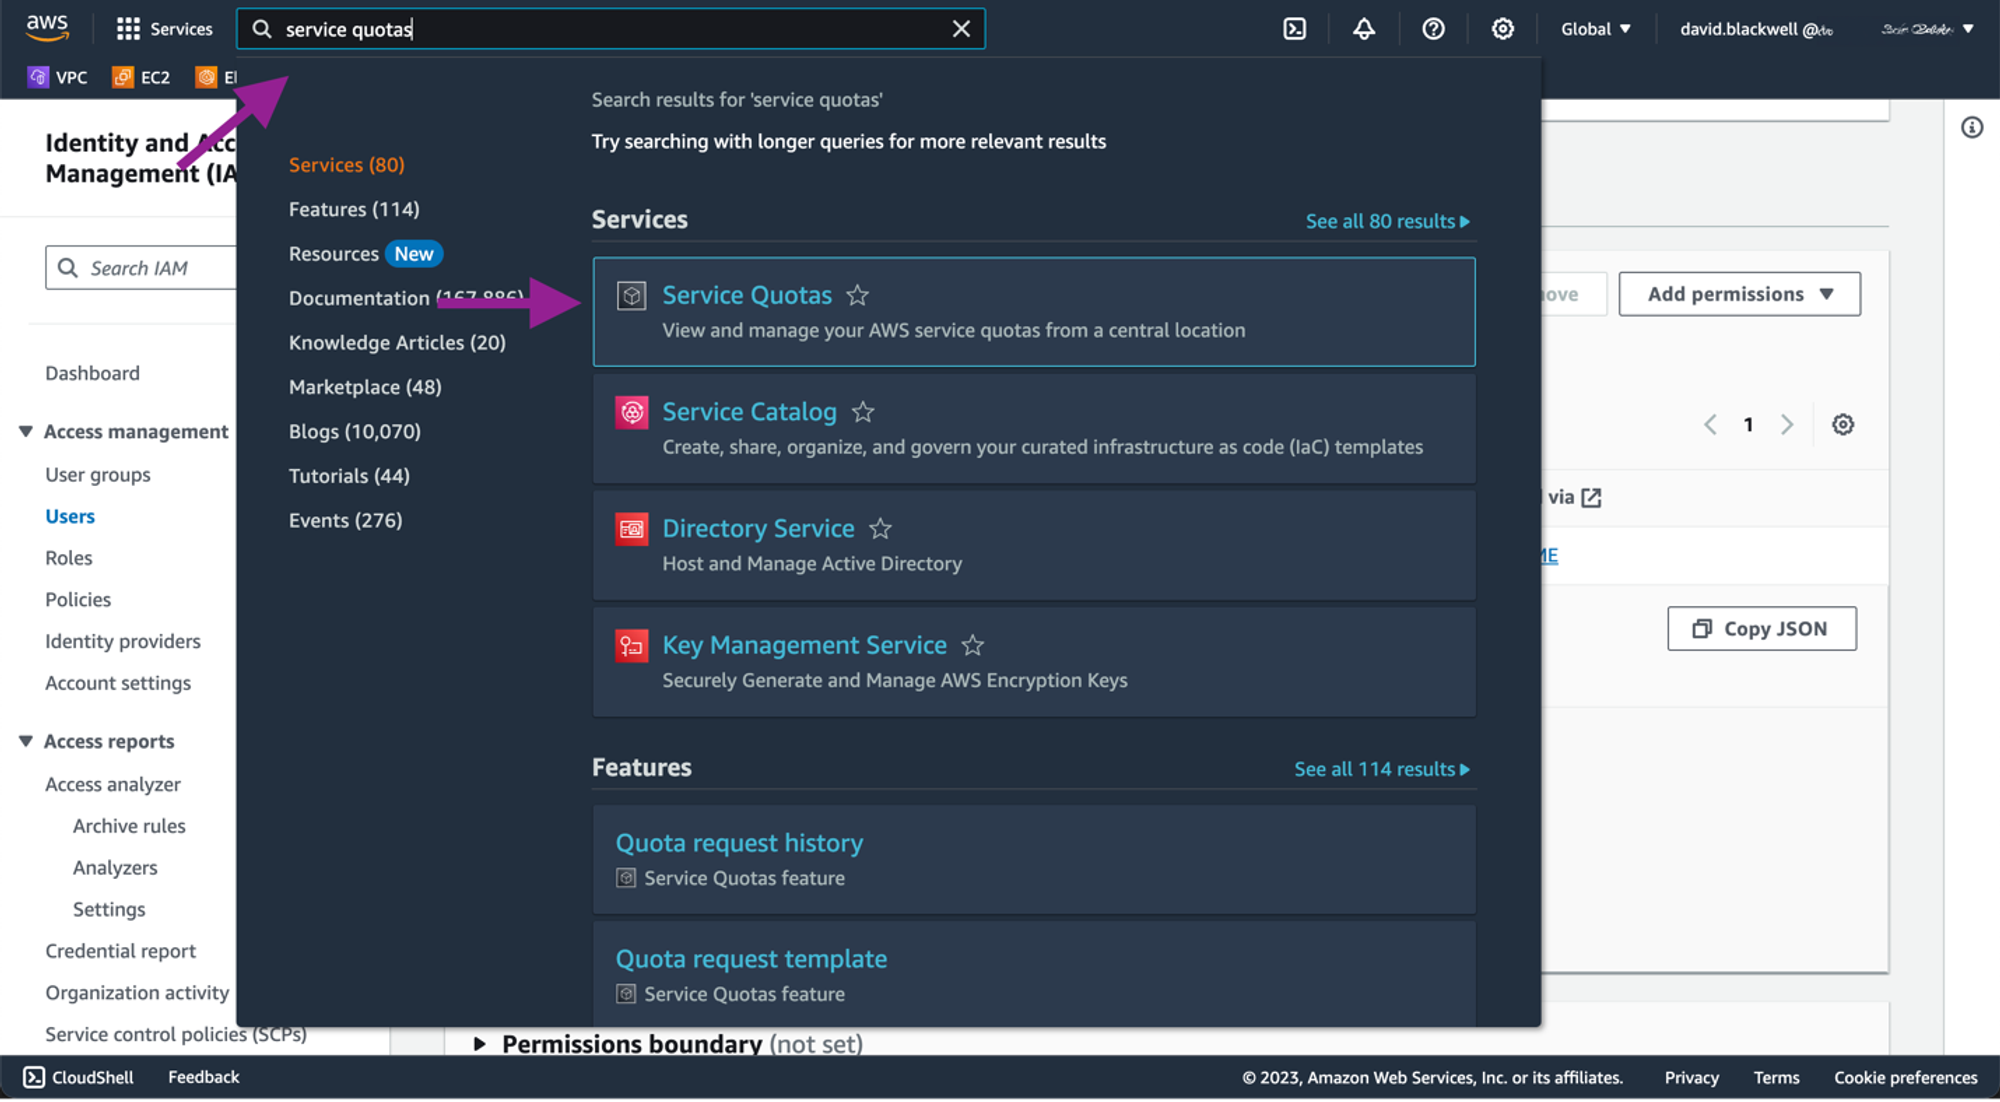
Task: Click table preferences gear icon
Action: pos(1842,425)
